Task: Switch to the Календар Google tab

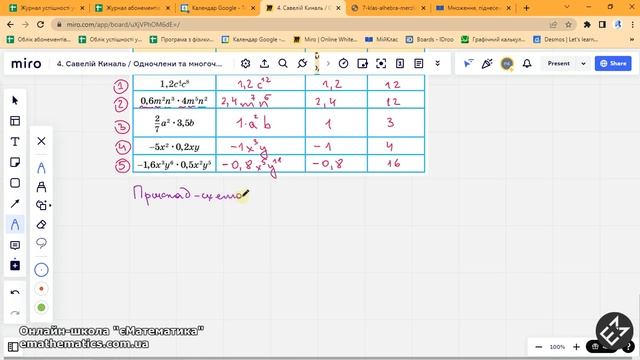Action: click(x=218, y=8)
